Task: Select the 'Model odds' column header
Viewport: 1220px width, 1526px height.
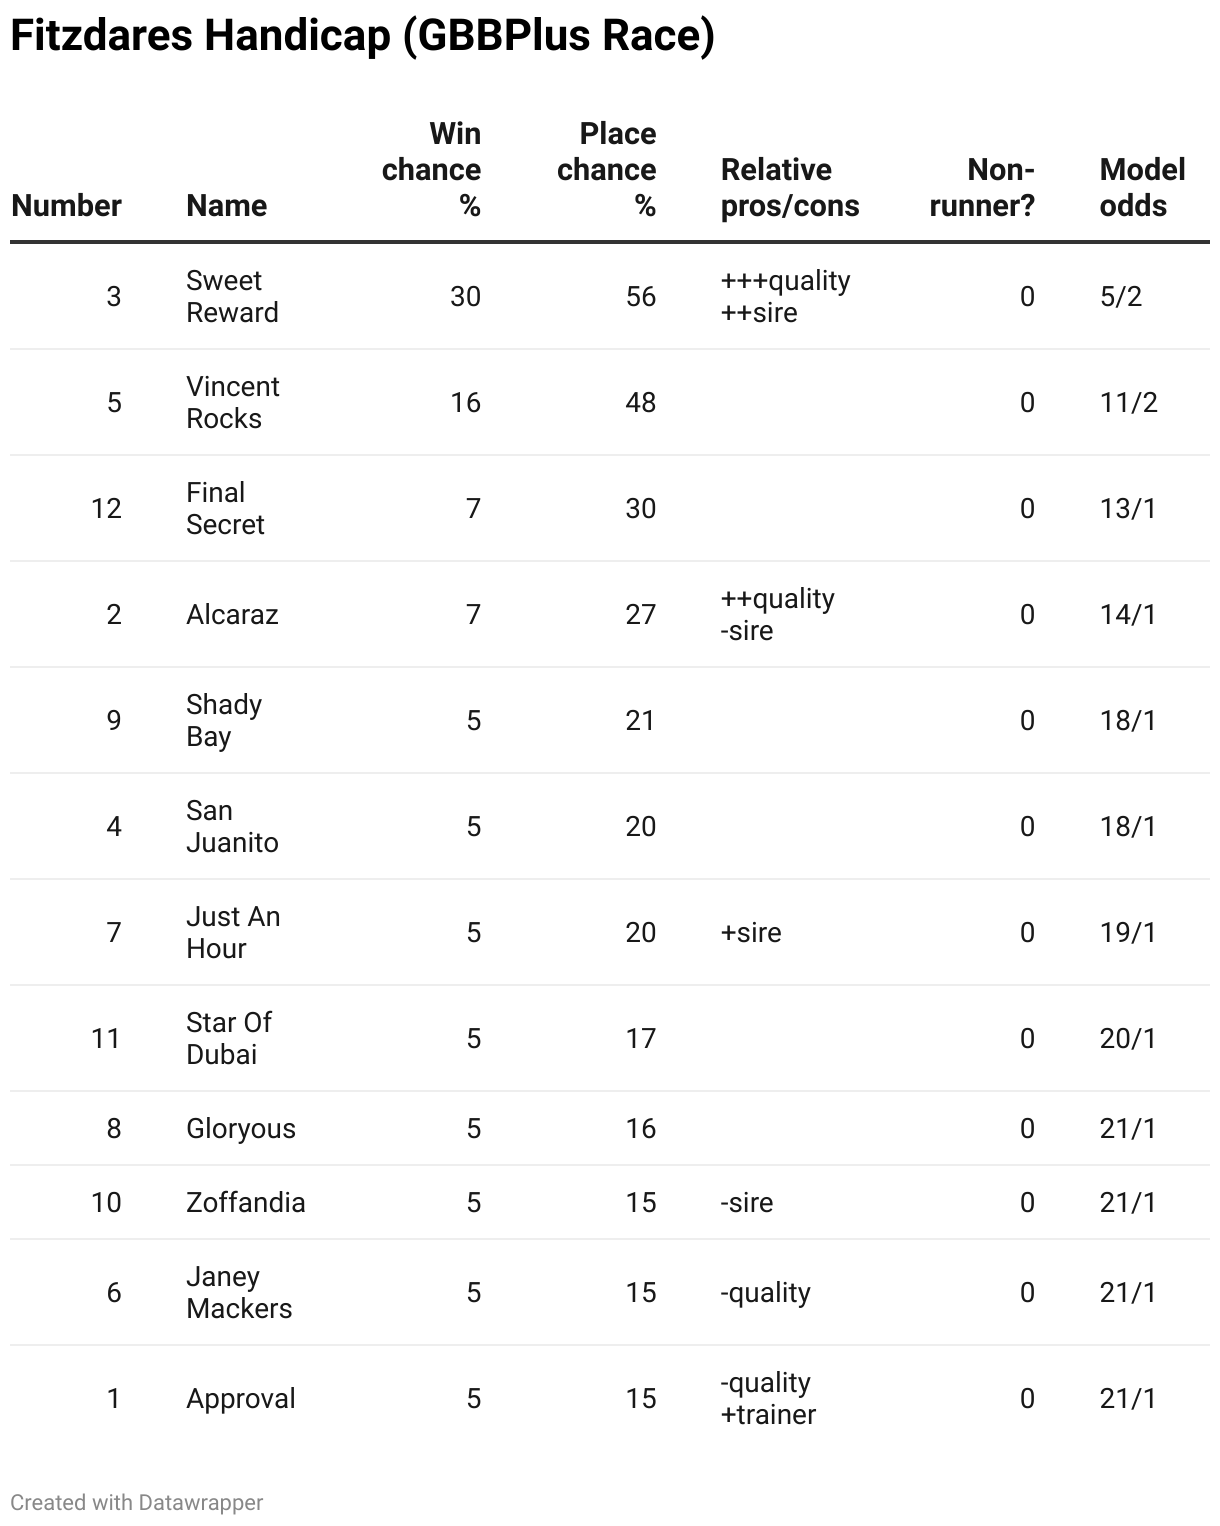Action: pyautogui.click(x=1142, y=187)
